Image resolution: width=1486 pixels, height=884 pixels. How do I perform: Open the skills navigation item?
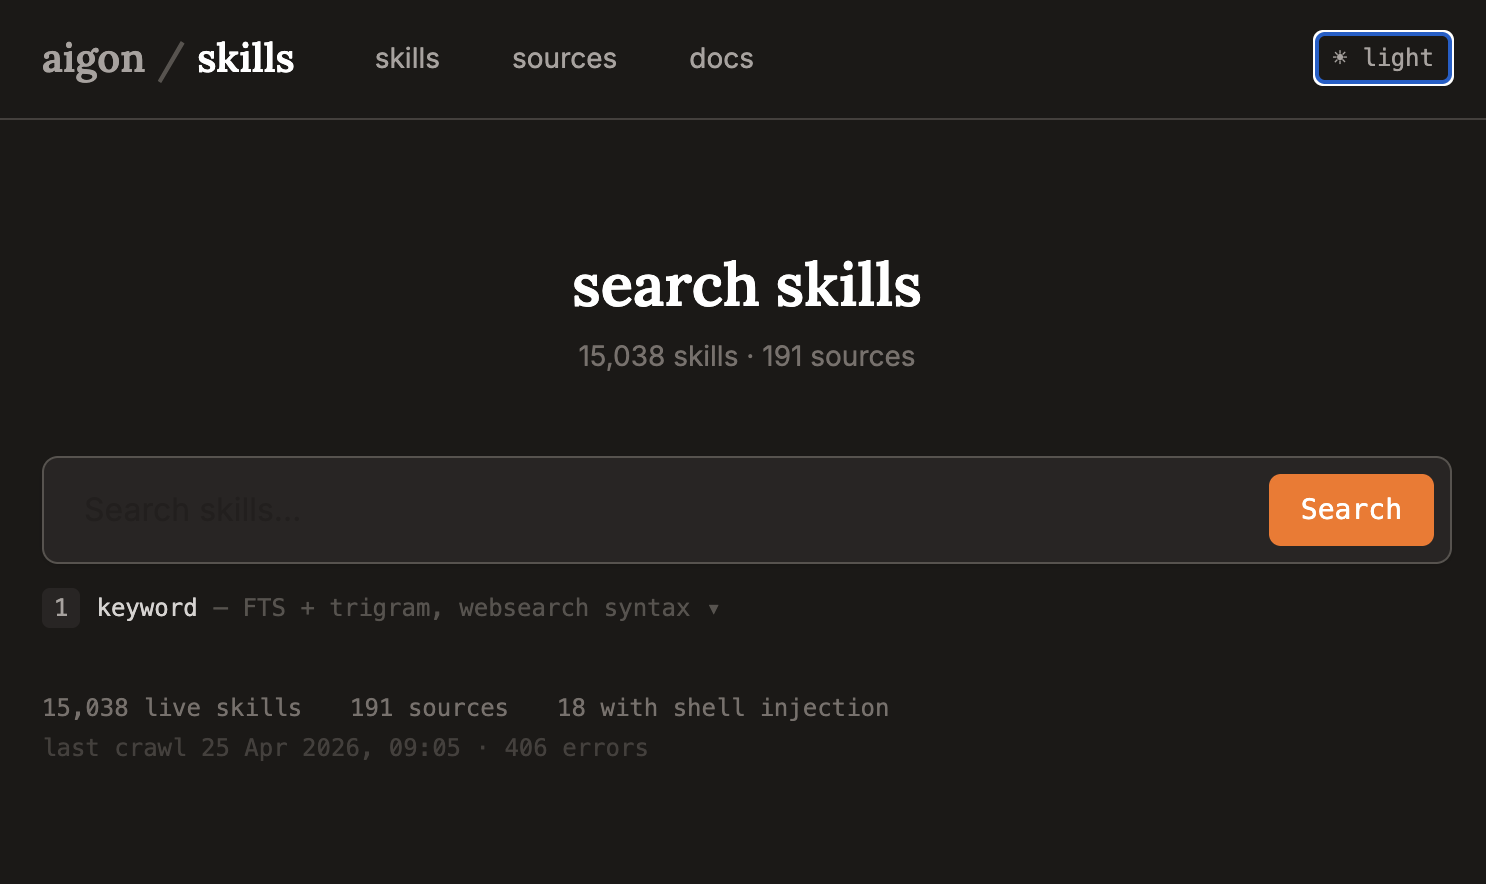[x=407, y=59]
